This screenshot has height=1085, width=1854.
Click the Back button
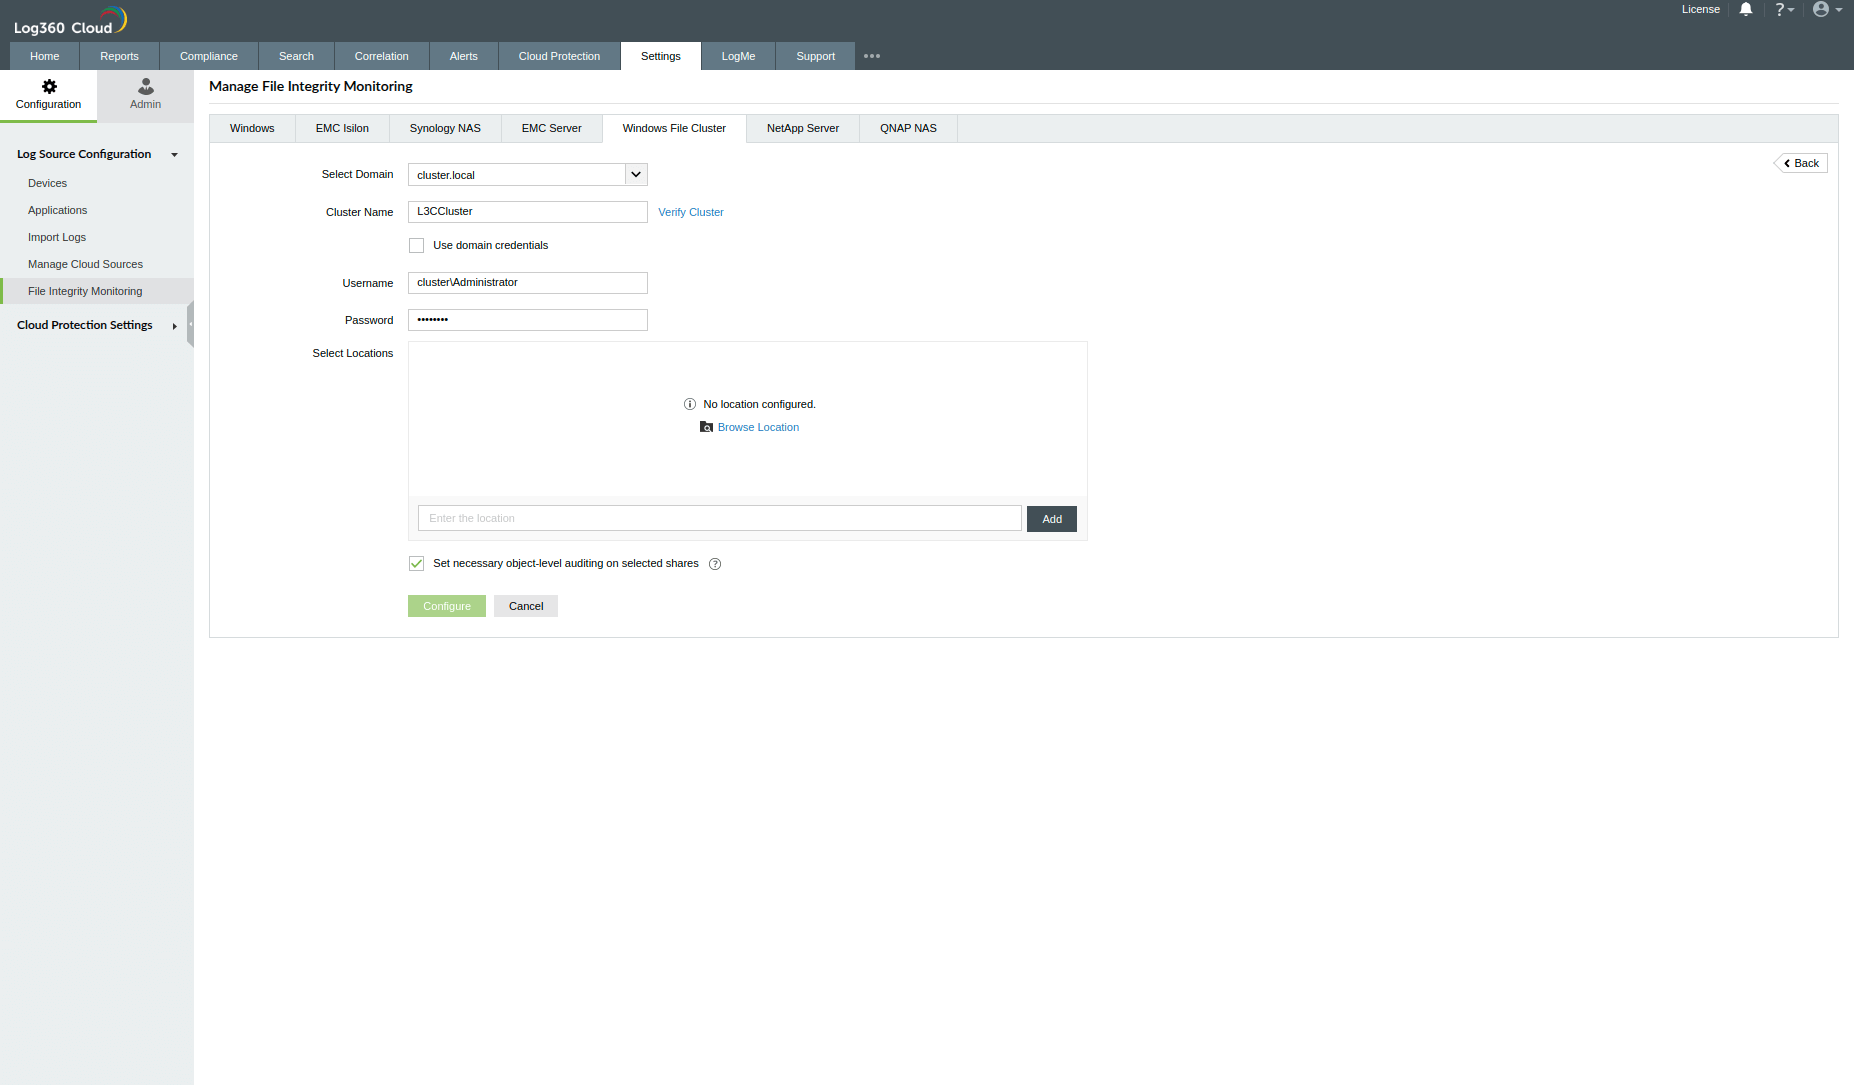coord(1800,162)
